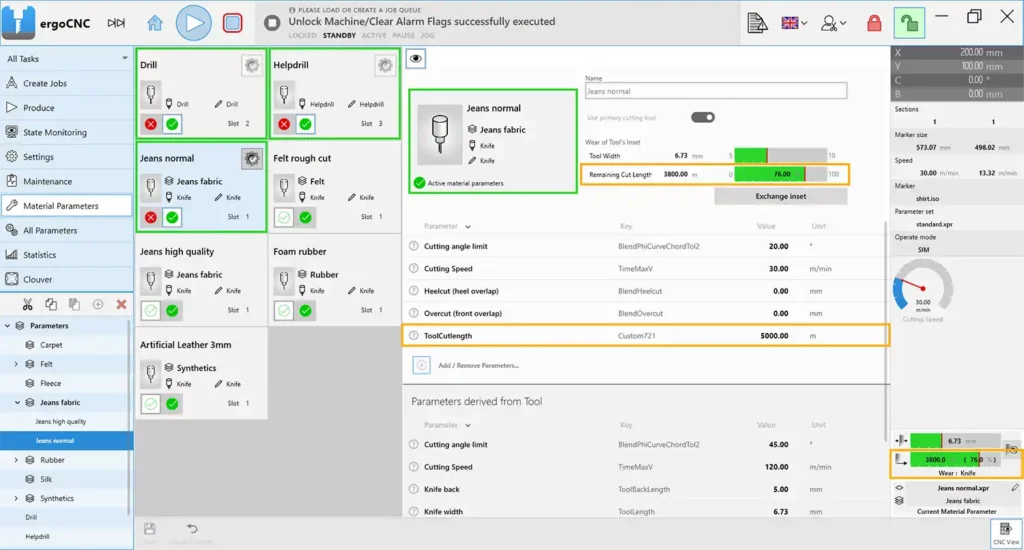Click the green unlocked padlock icon
The image size is (1024, 550).
coord(910,24)
